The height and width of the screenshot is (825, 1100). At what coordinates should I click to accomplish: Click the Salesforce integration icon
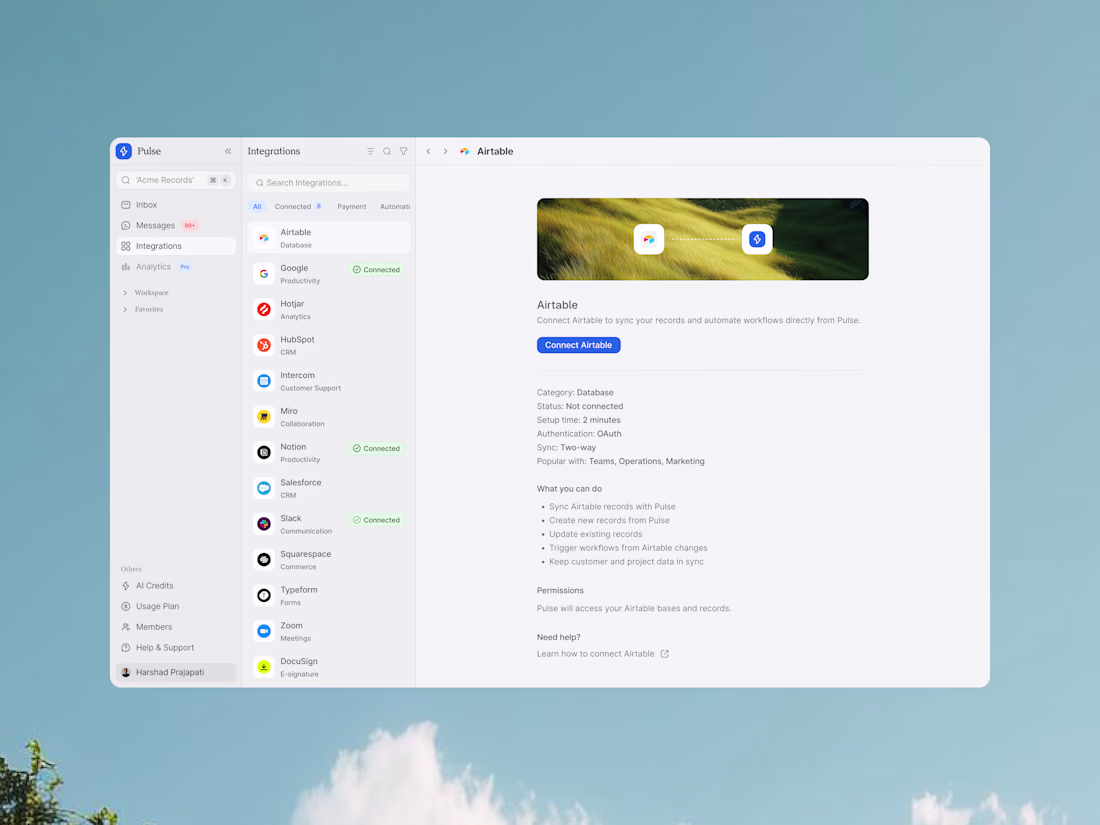click(264, 488)
